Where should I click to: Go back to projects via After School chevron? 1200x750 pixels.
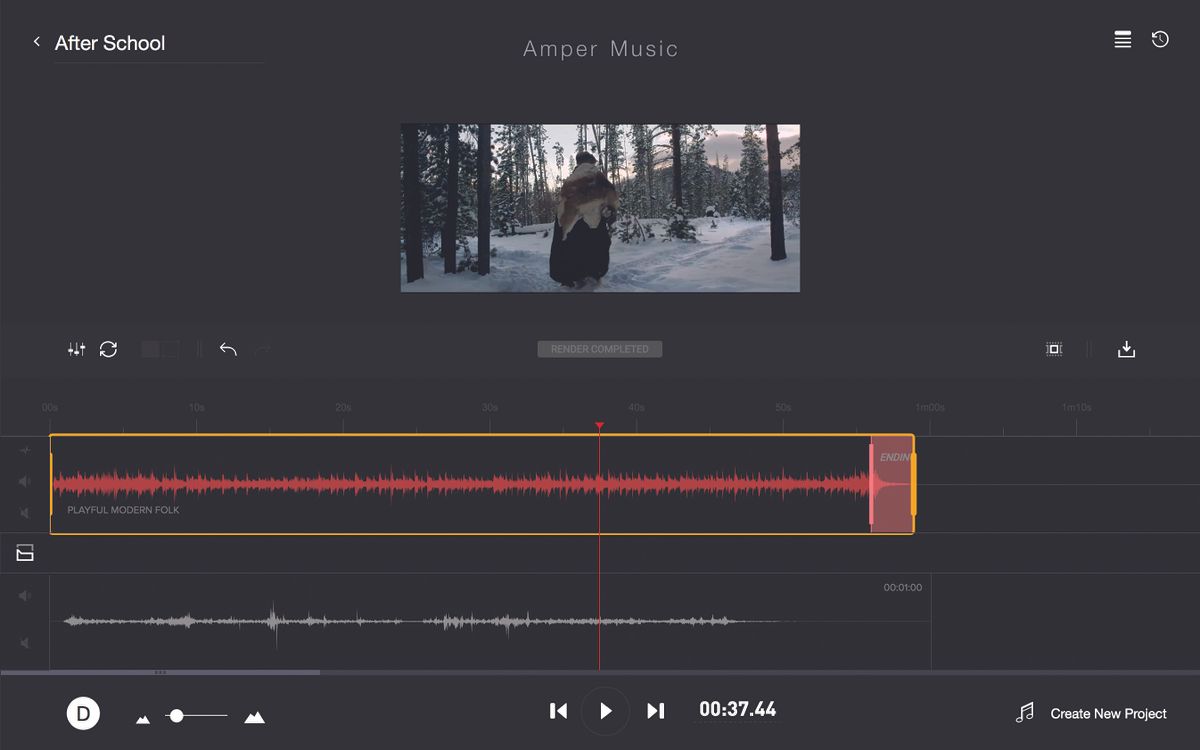pos(37,42)
